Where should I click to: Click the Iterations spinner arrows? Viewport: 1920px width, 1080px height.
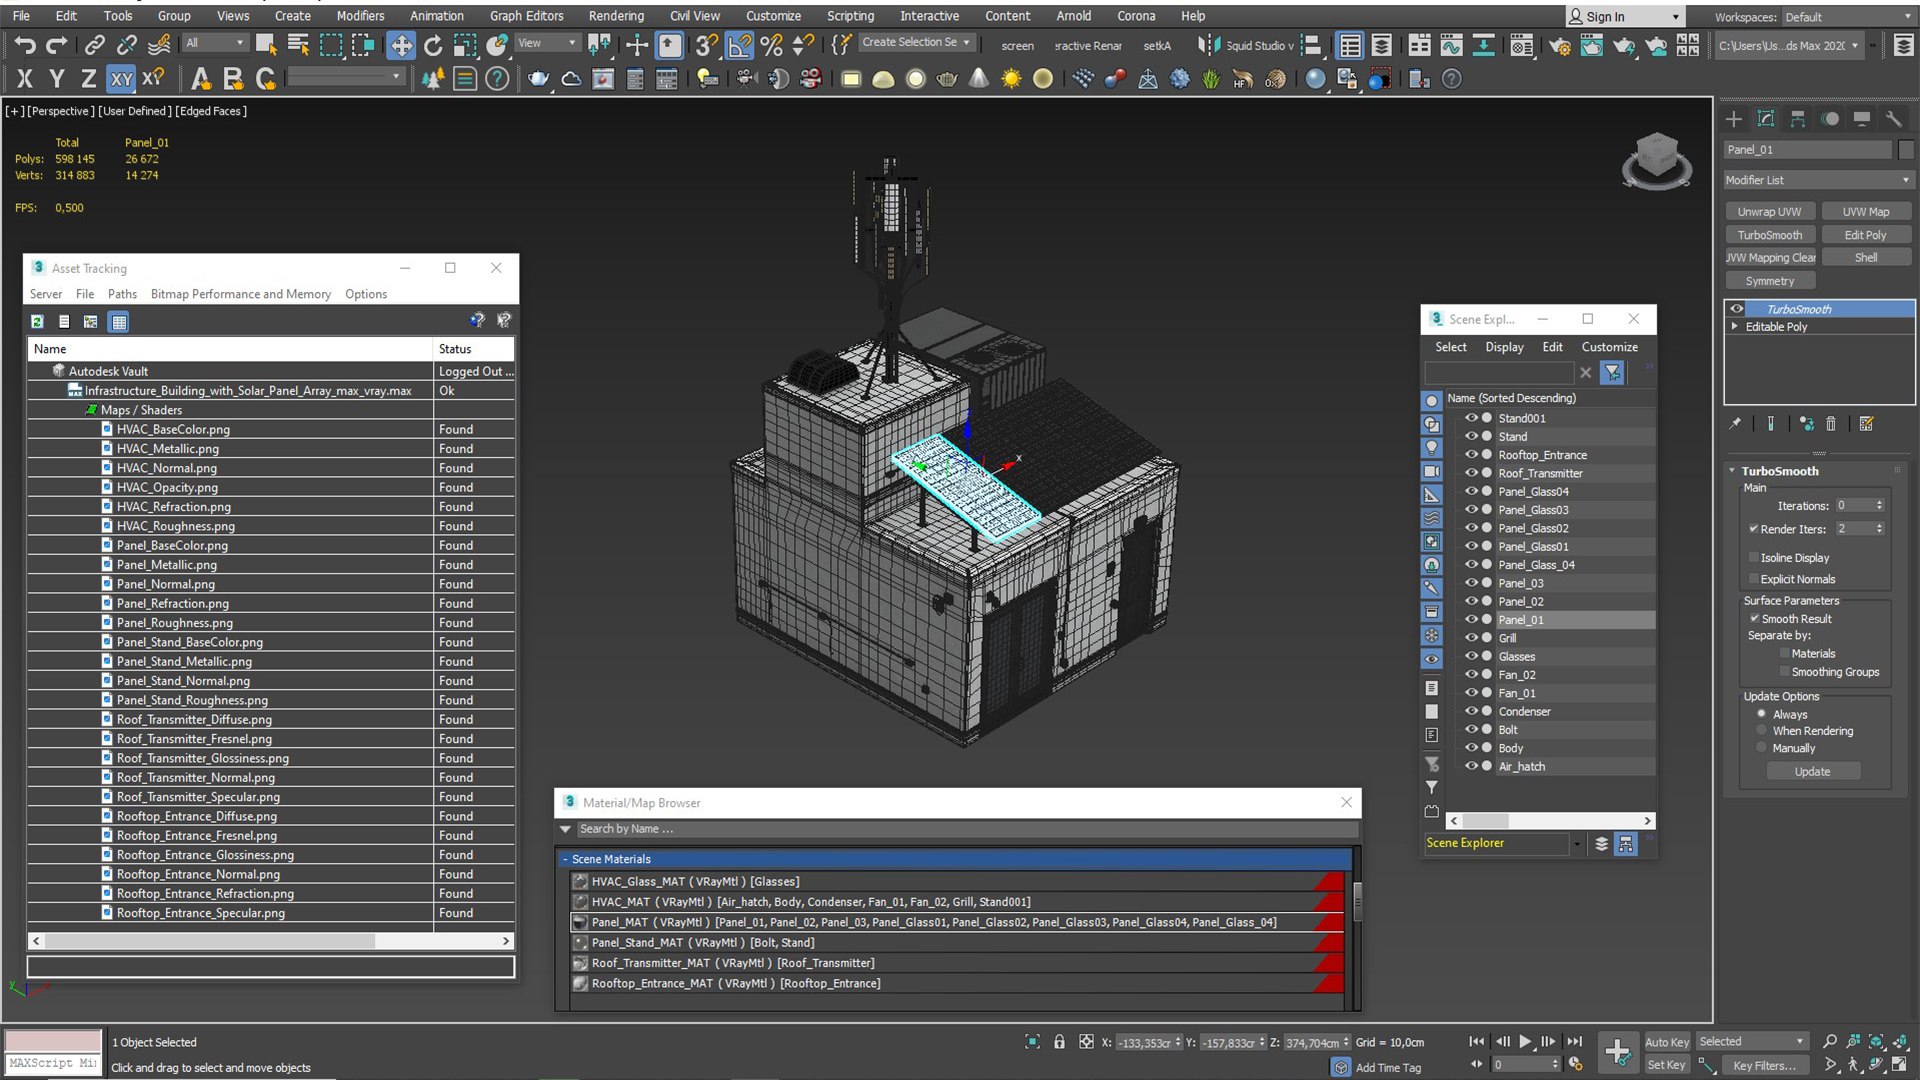point(1880,506)
